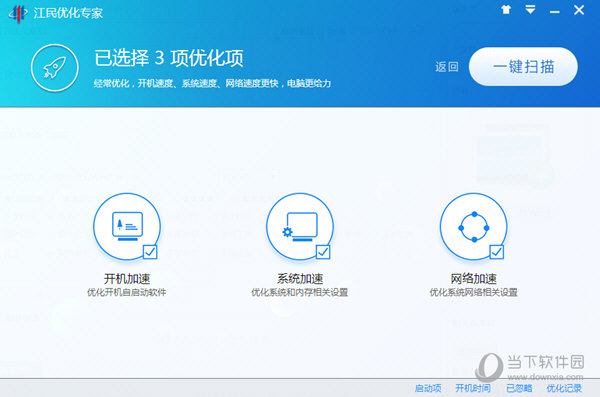Open the 开机时间 boot time link
Viewport: 600px width, 397px height.
473,388
